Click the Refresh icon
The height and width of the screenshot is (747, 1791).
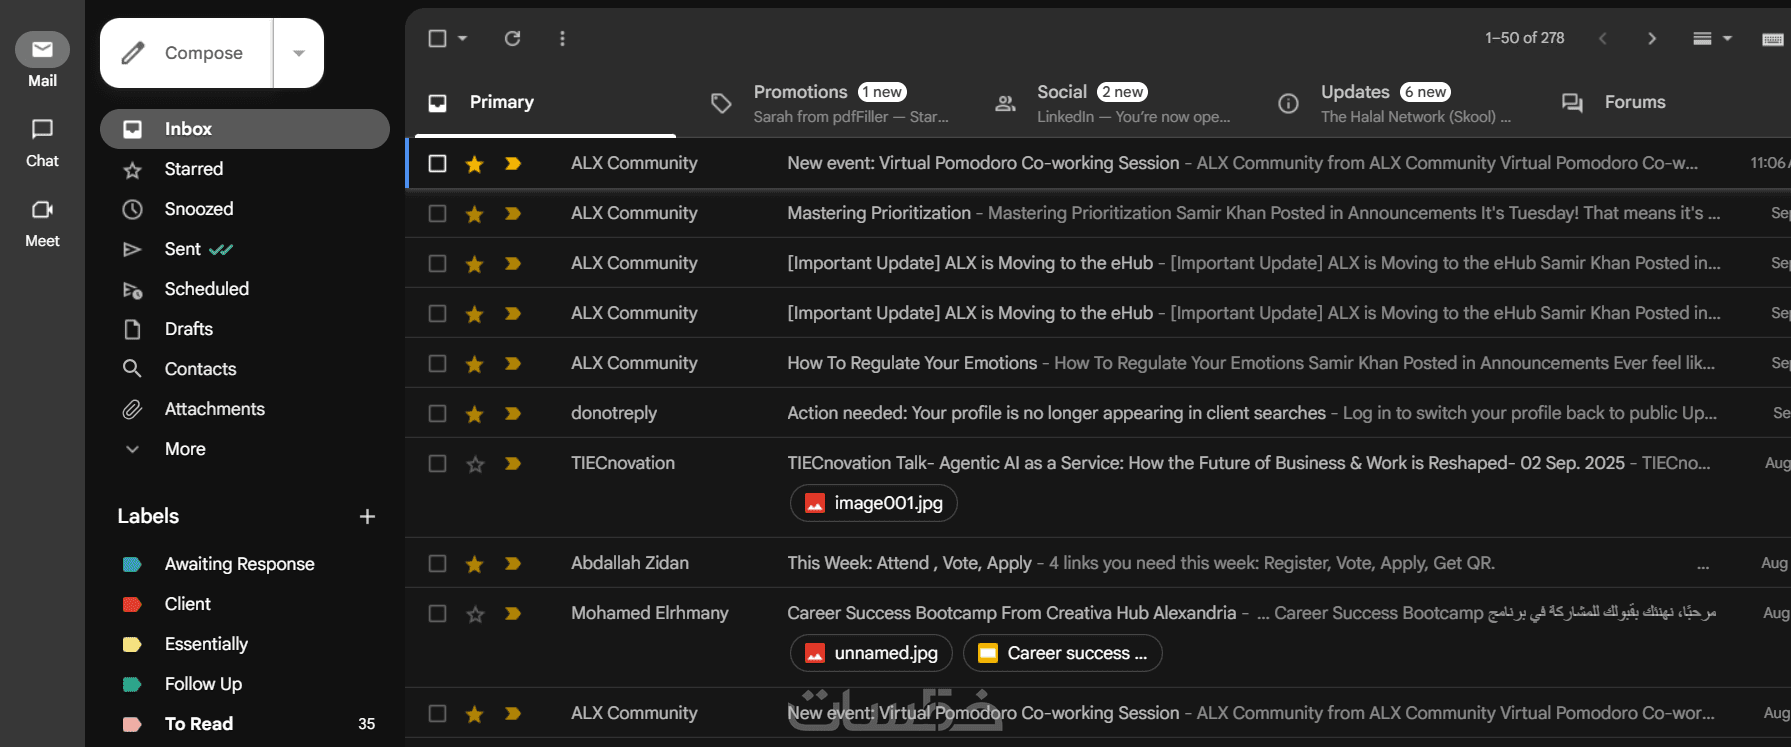[512, 38]
